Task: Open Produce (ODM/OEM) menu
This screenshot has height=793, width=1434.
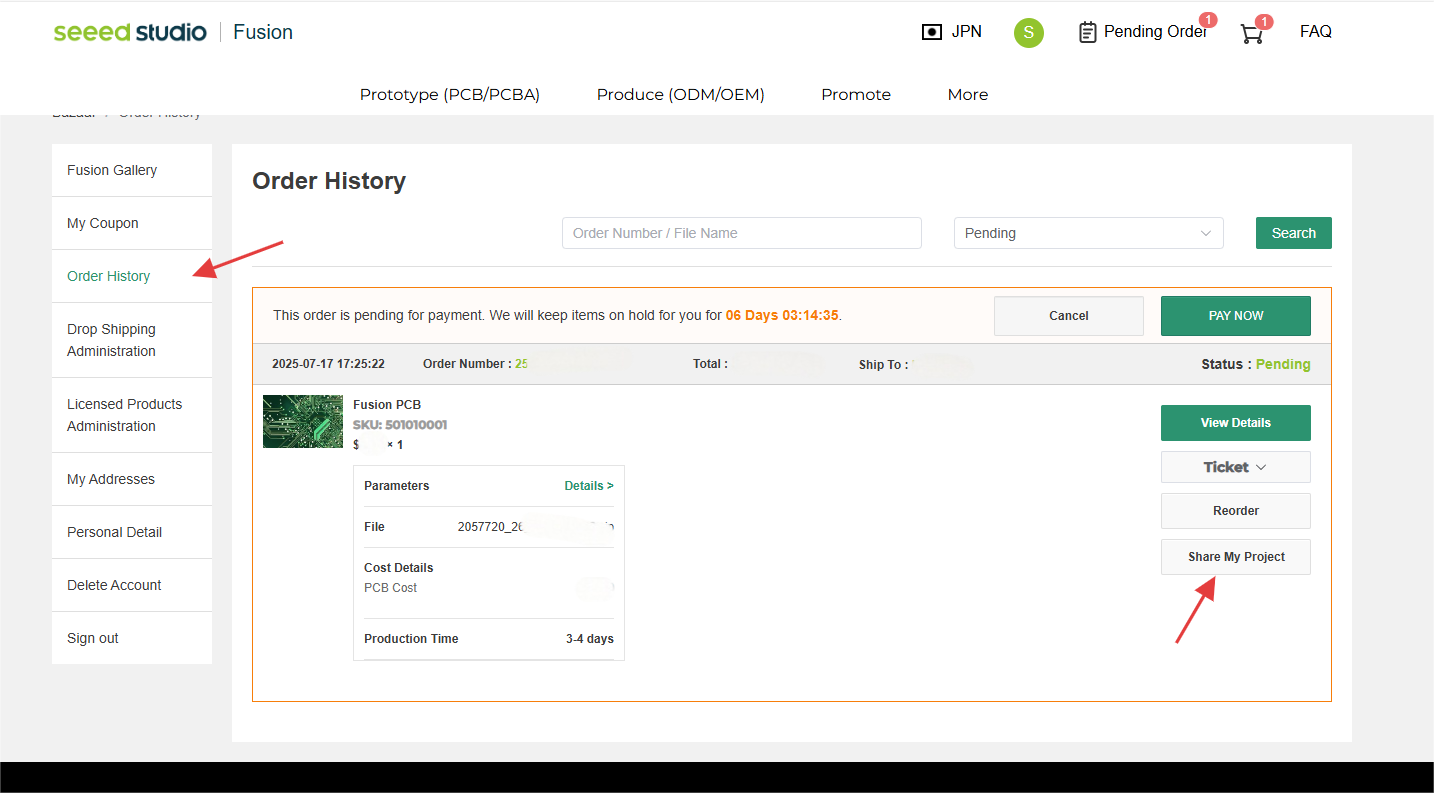Action: (x=680, y=95)
